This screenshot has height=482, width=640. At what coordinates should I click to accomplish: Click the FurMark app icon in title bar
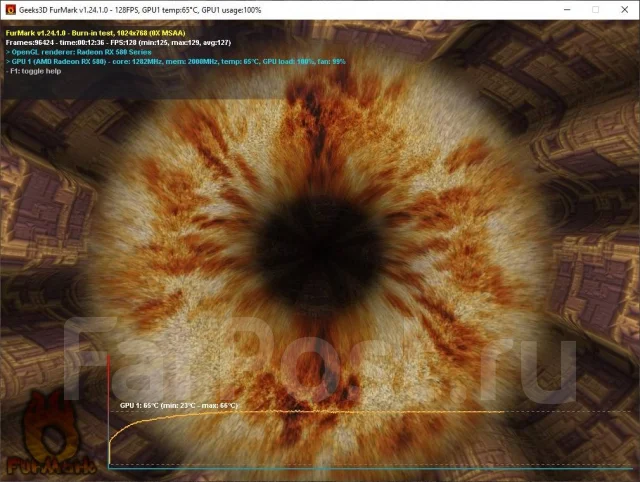coord(11,10)
